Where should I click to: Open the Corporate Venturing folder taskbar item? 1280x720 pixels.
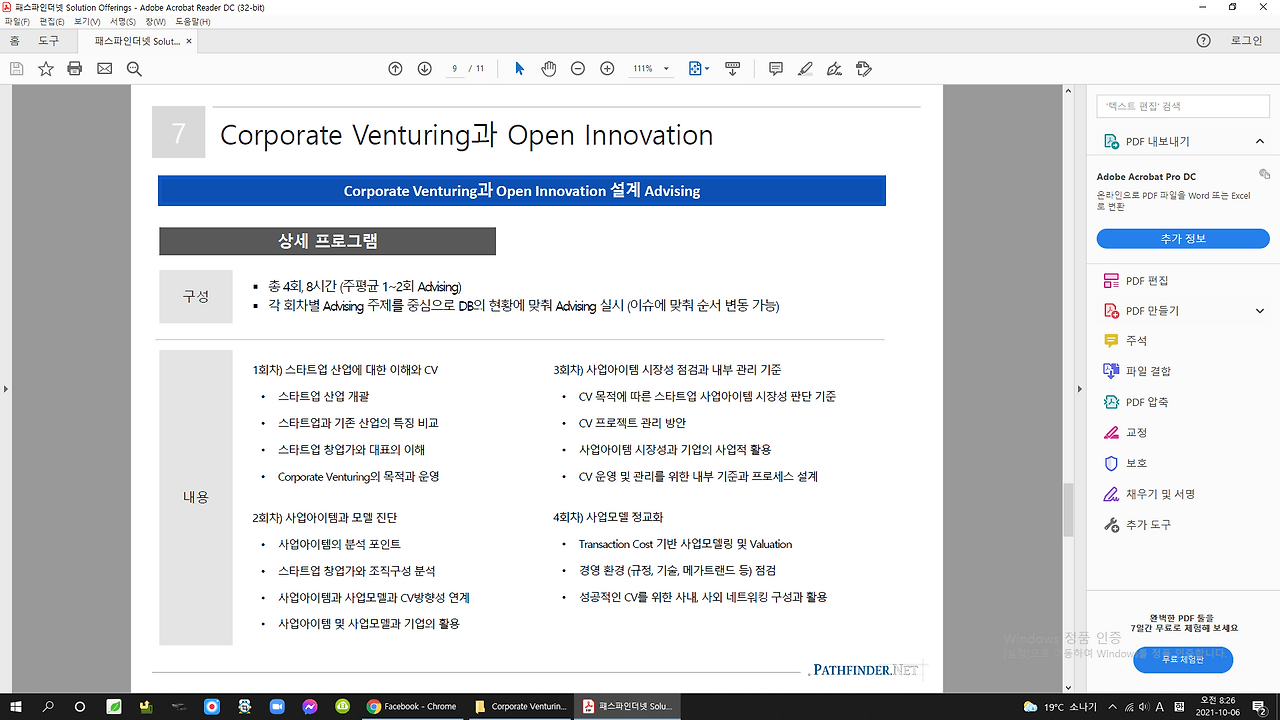(x=521, y=706)
